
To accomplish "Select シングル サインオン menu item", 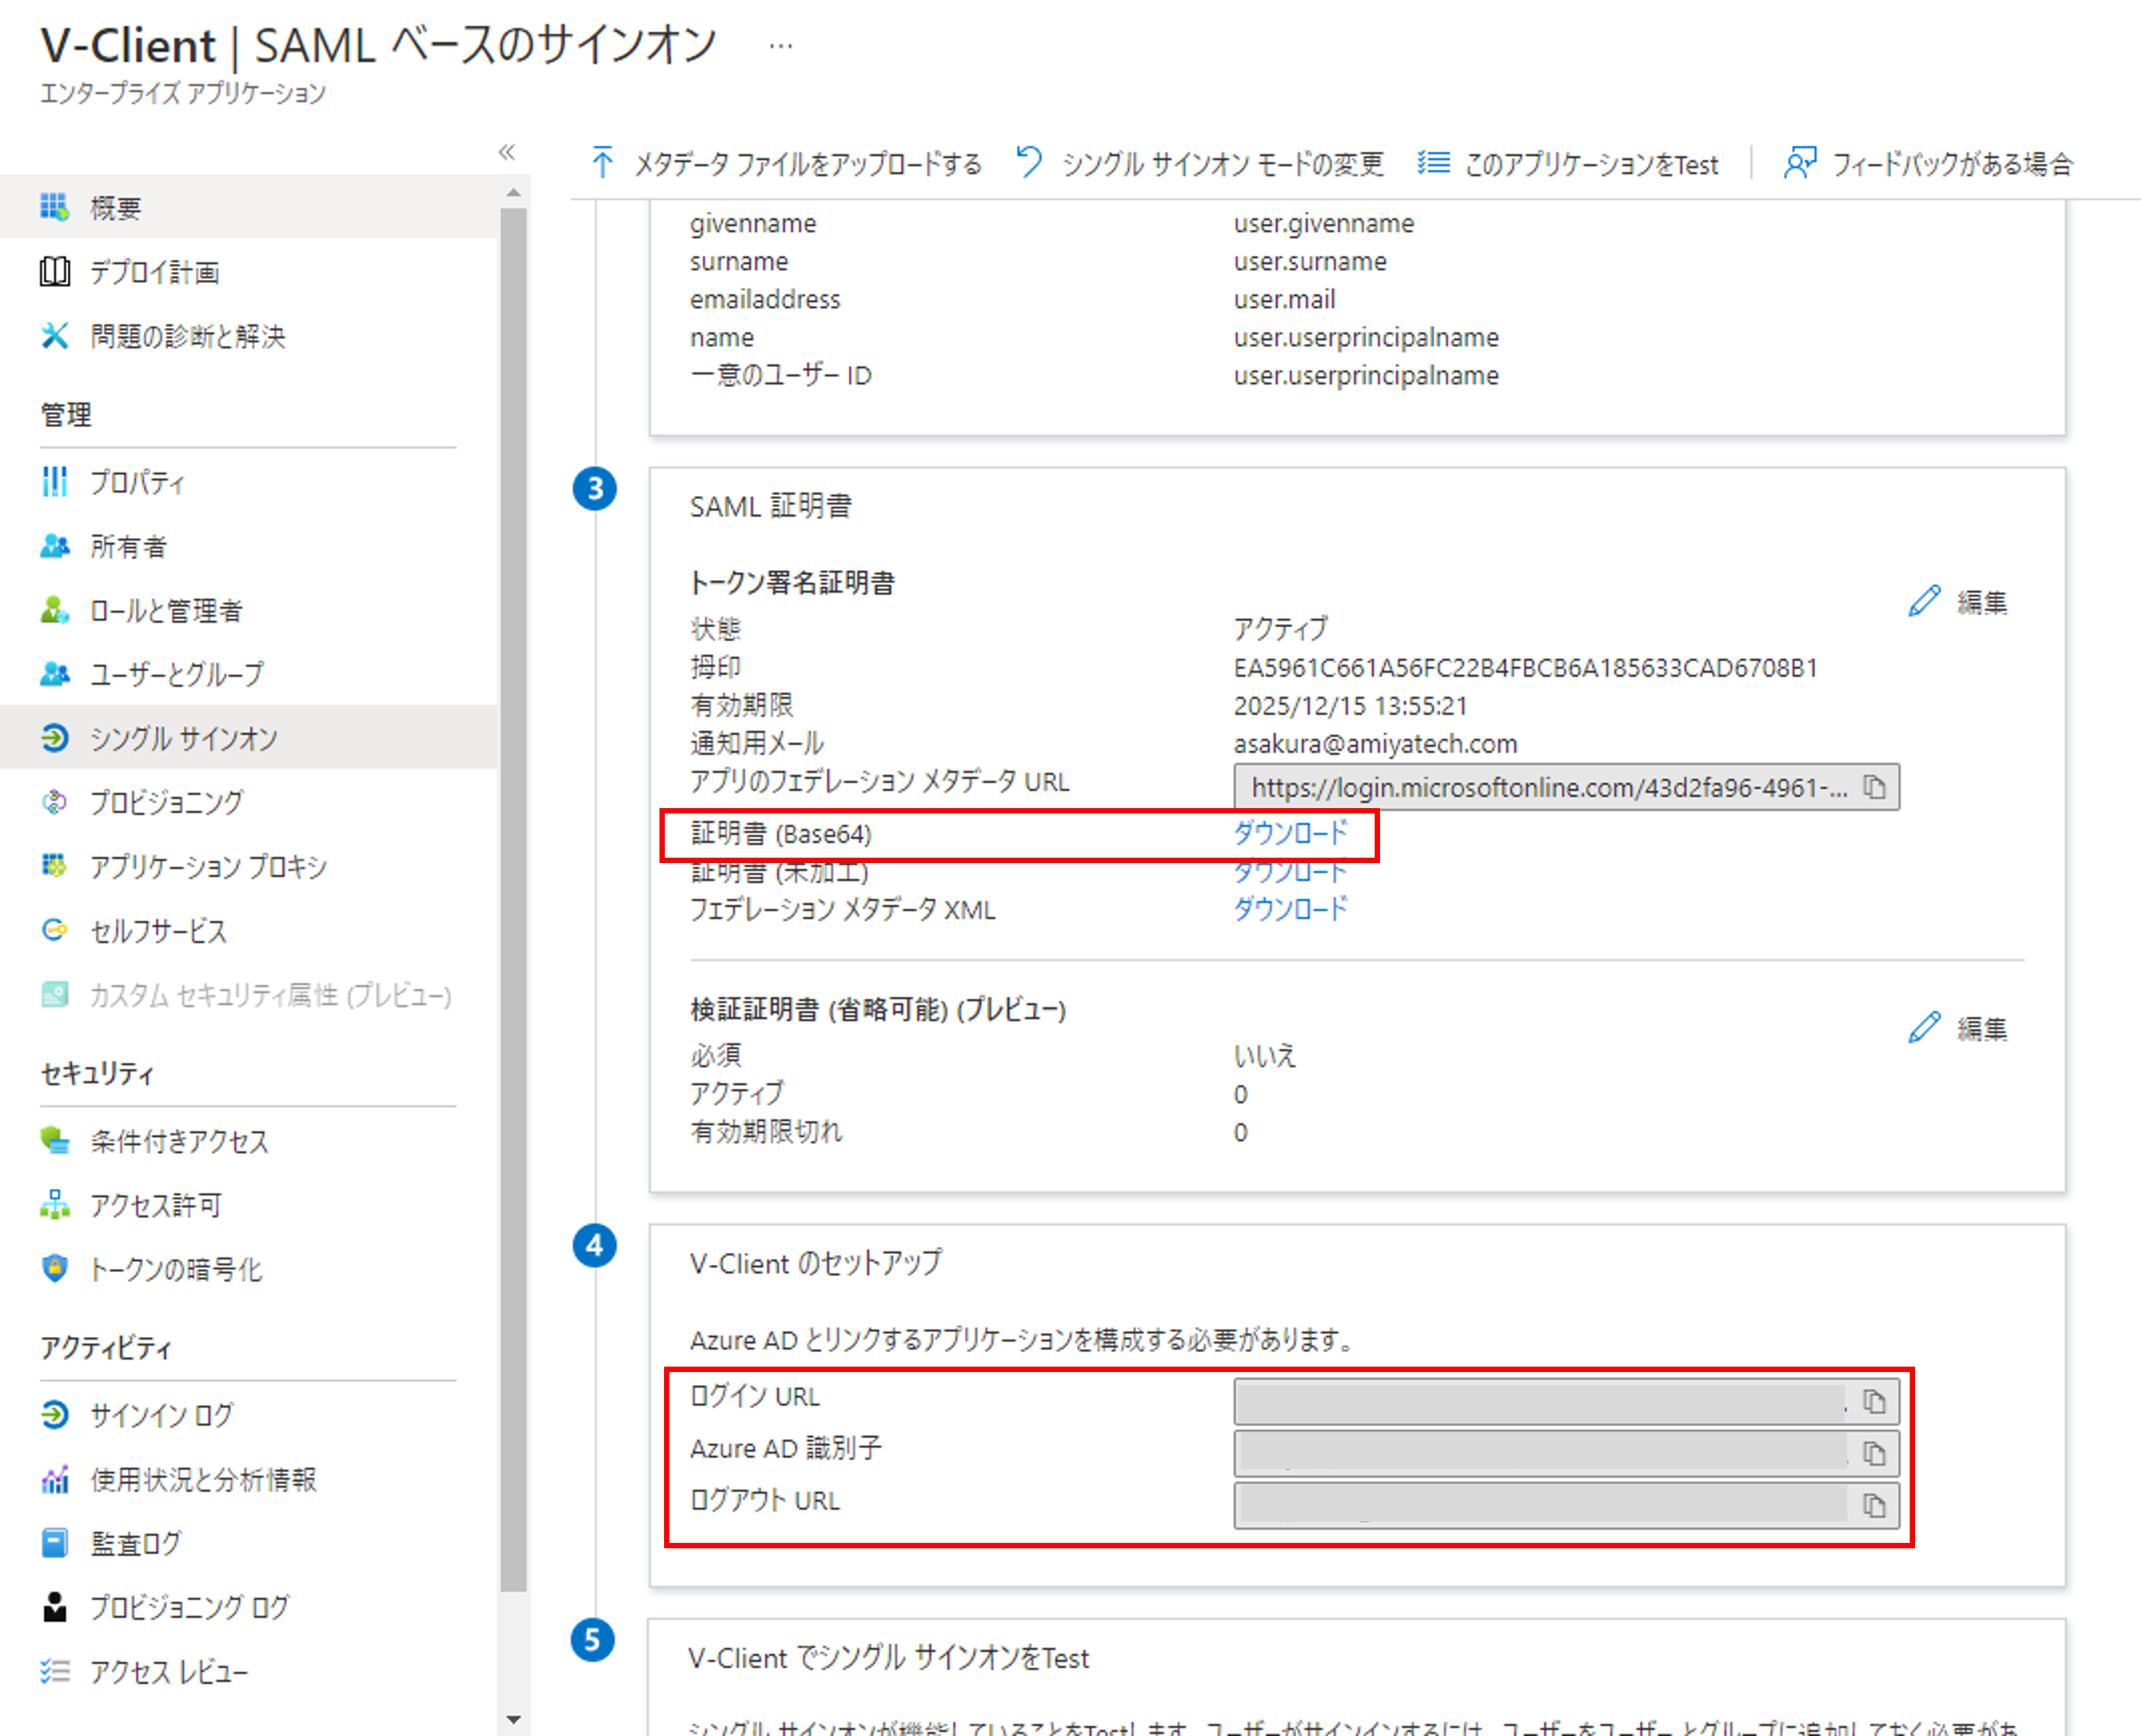I will [248, 737].
